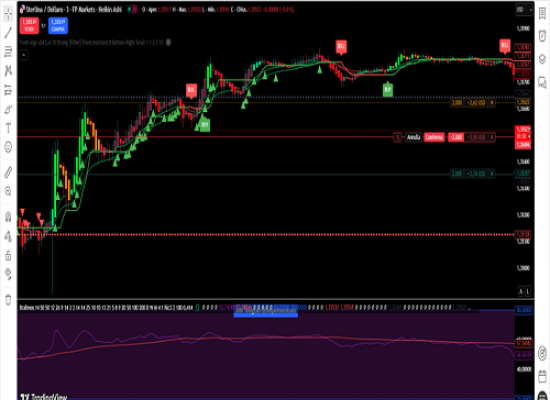Open the alerts alarm clock panel
Viewport: 550px width, 400px height.
[x=542, y=36]
